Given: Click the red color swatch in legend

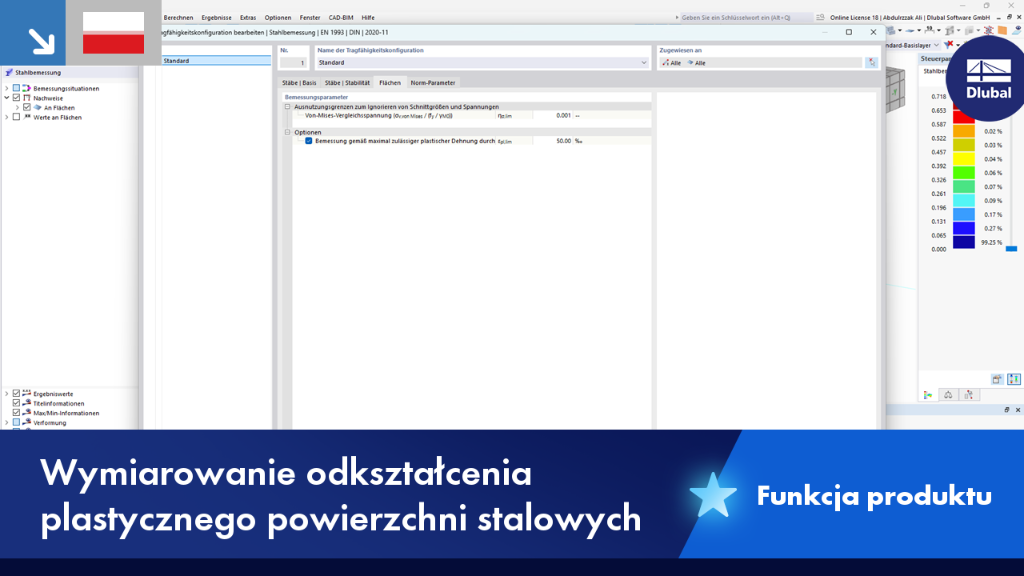Looking at the screenshot, I should pyautogui.click(x=963, y=117).
